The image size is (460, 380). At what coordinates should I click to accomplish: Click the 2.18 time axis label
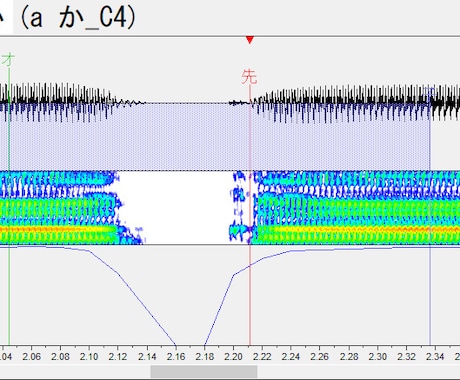tap(205, 357)
